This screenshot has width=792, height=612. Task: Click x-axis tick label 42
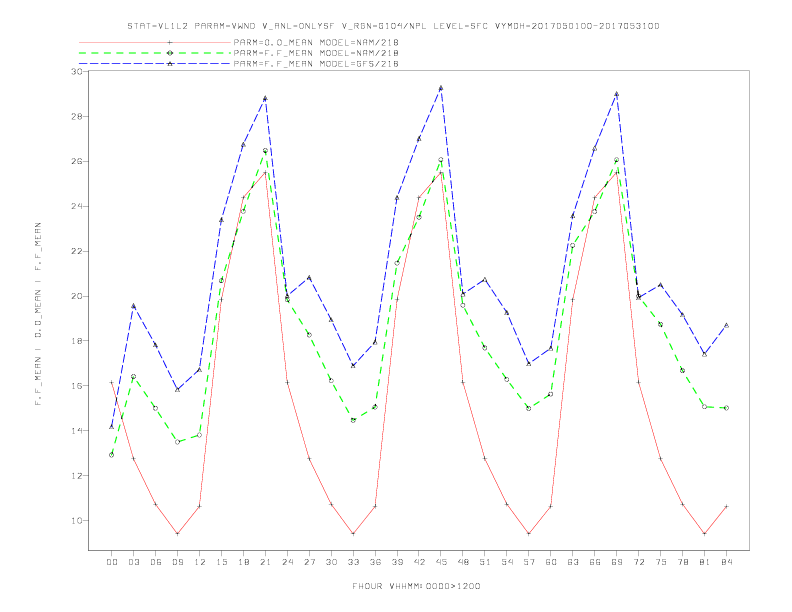point(419,562)
